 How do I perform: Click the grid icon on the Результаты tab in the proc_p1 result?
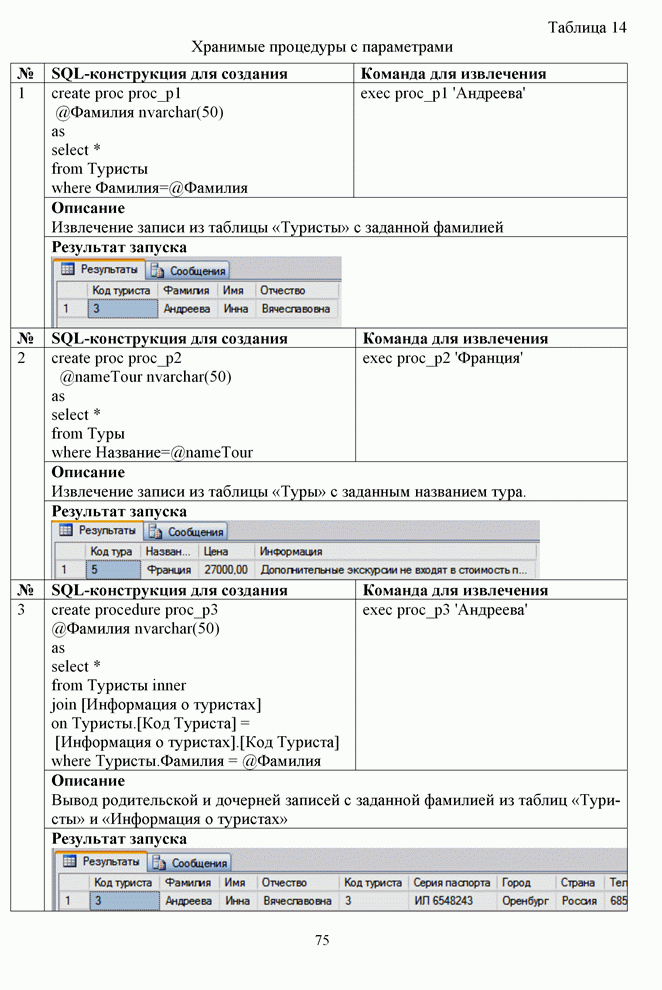coord(68,270)
